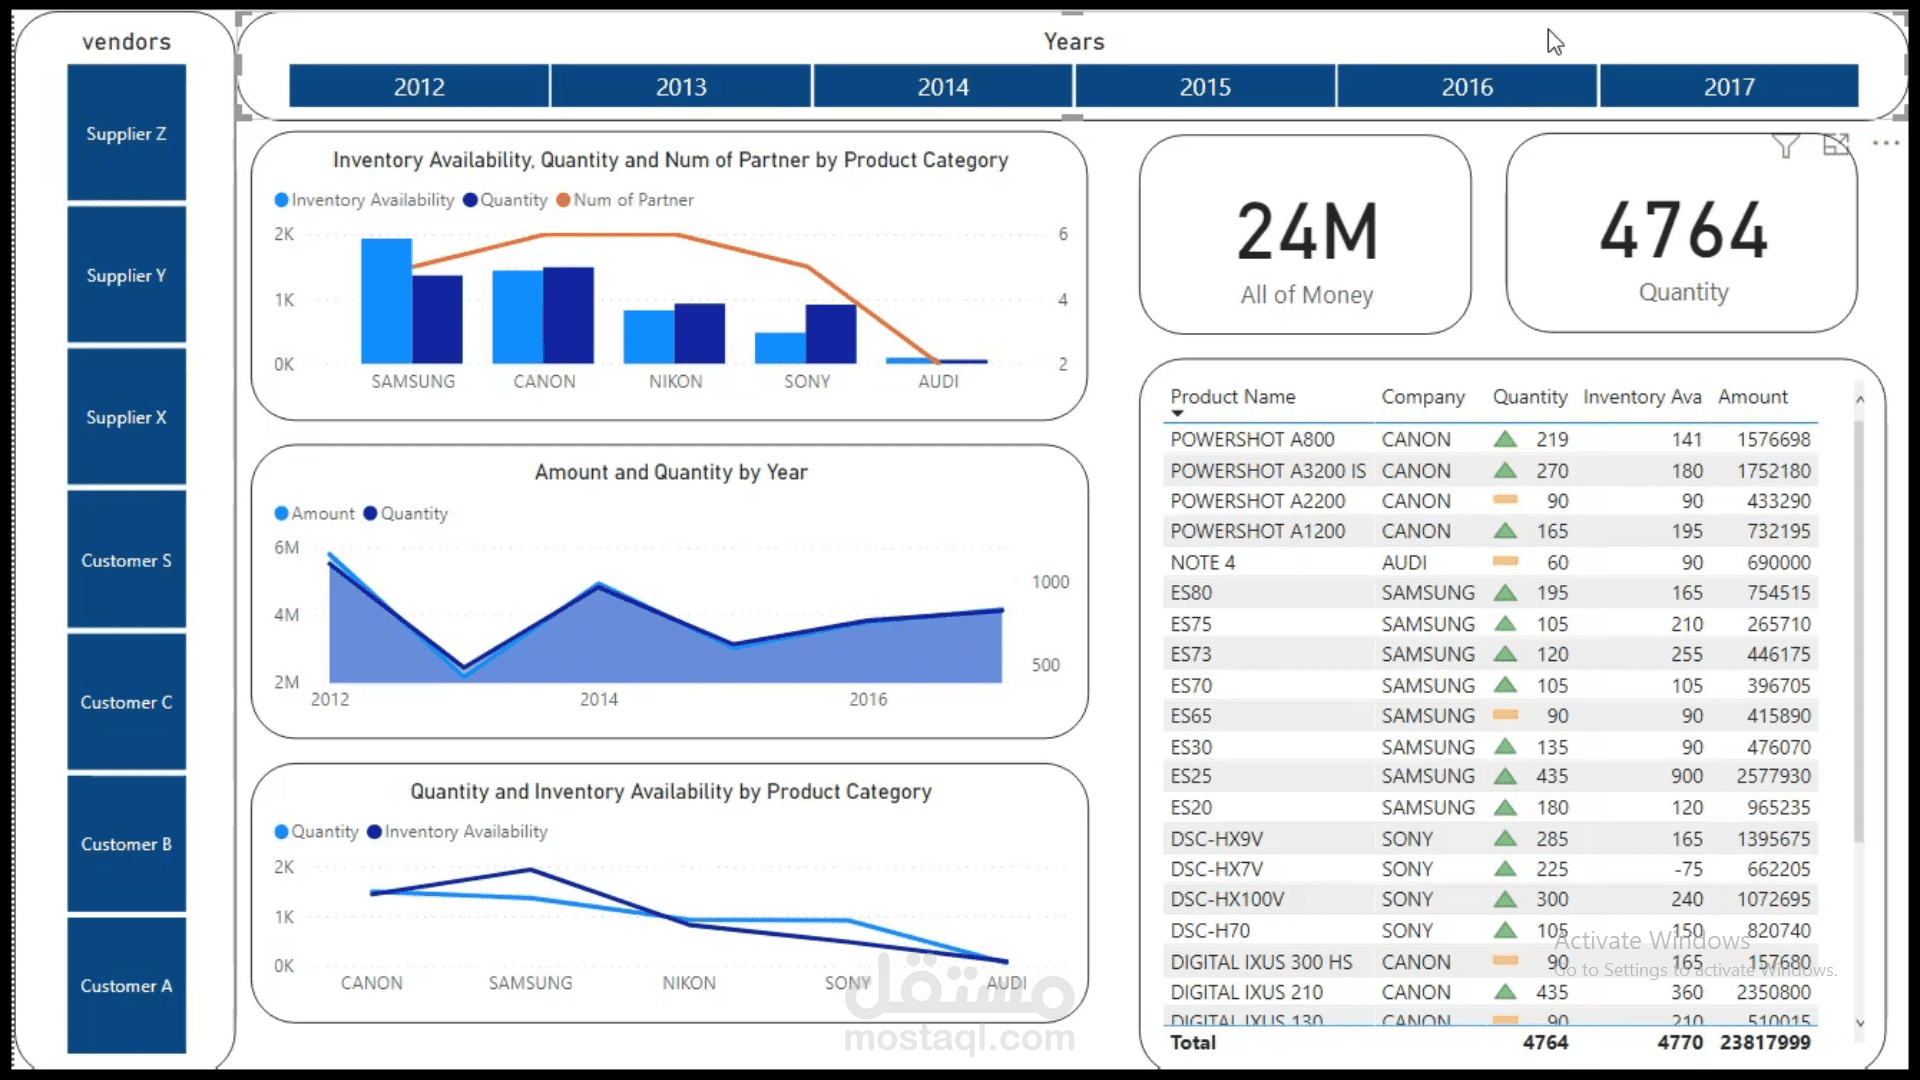The height and width of the screenshot is (1080, 1920).
Task: Click the yellow dash indicator on NOTE 4
Action: (x=1503, y=562)
